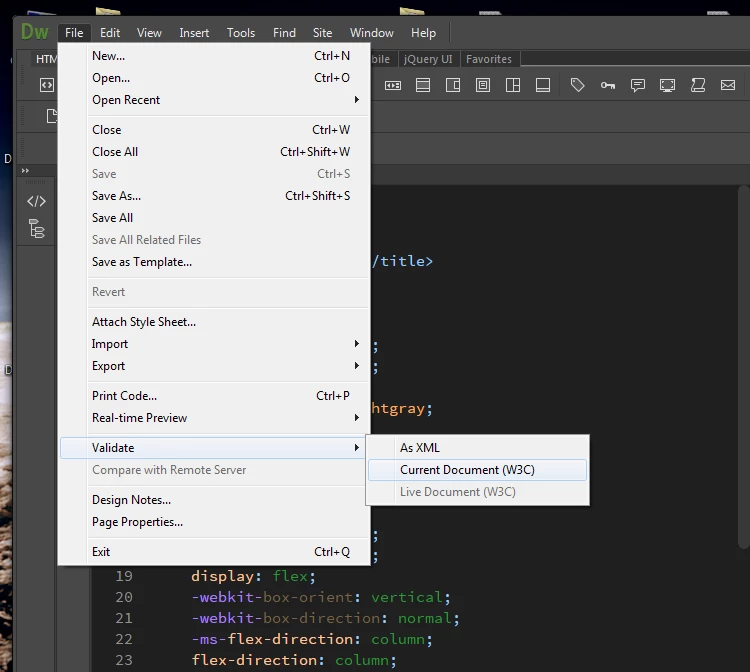Click the new document icon below Insert panel

(52, 116)
